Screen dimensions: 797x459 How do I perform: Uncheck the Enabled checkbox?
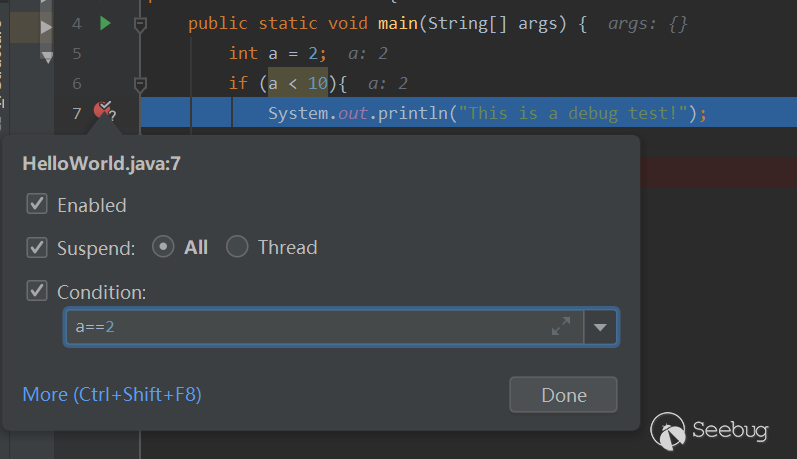[37, 204]
